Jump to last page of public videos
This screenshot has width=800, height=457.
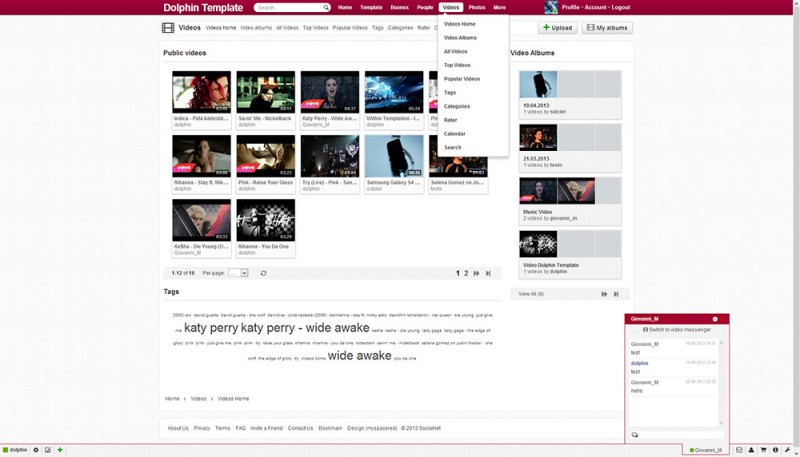tap(488, 273)
